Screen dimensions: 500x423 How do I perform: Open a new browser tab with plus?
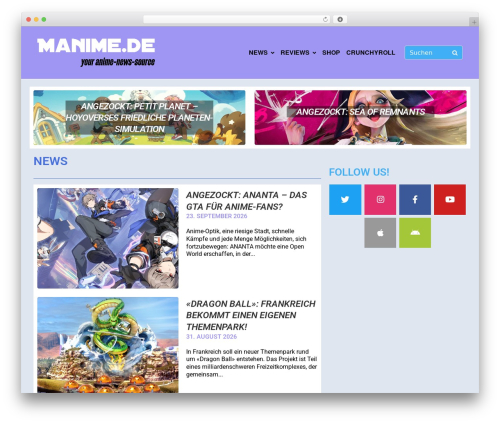click(474, 22)
